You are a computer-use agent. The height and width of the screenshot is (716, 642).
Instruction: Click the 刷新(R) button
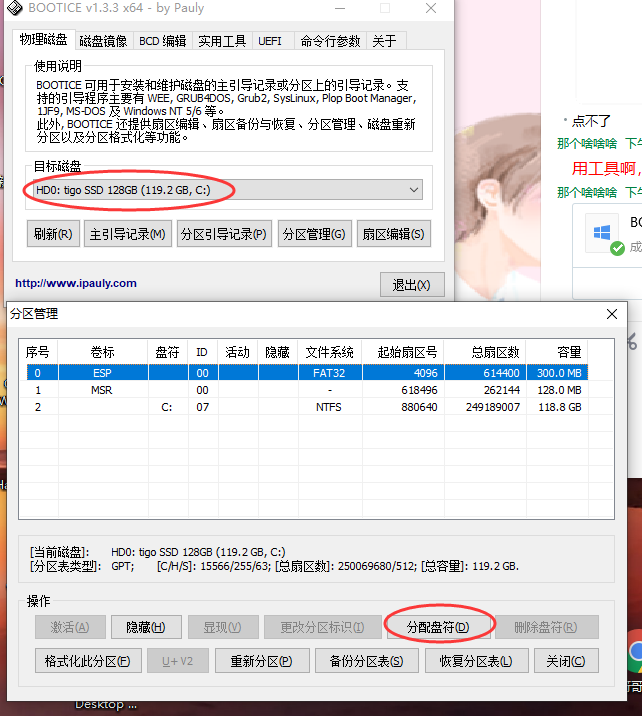pos(53,234)
